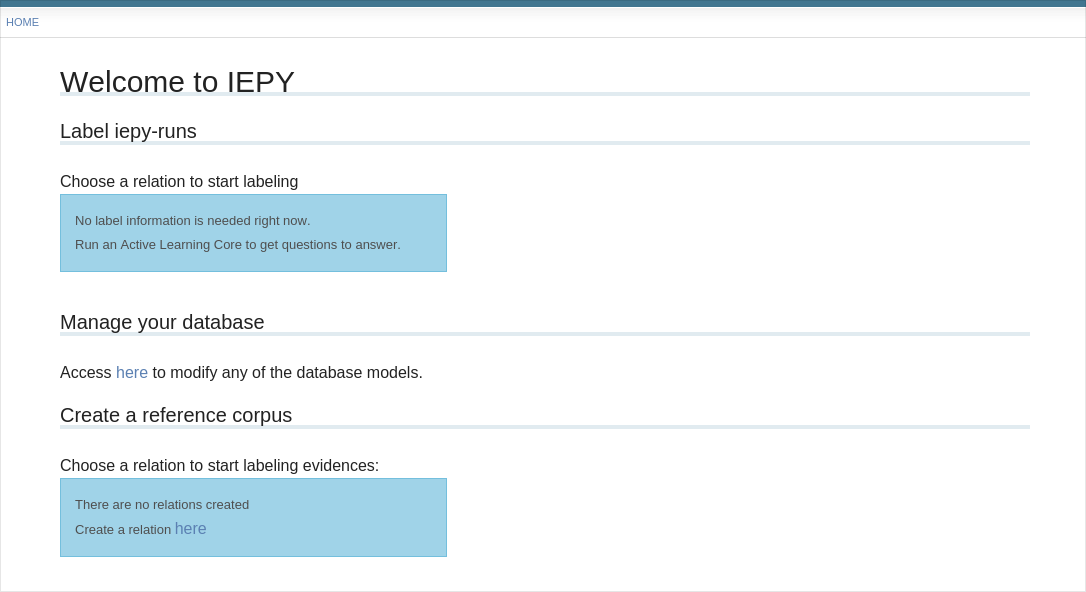The width and height of the screenshot is (1086, 592).
Task: Click the 'No label information is needed' message
Action: pos(192,221)
